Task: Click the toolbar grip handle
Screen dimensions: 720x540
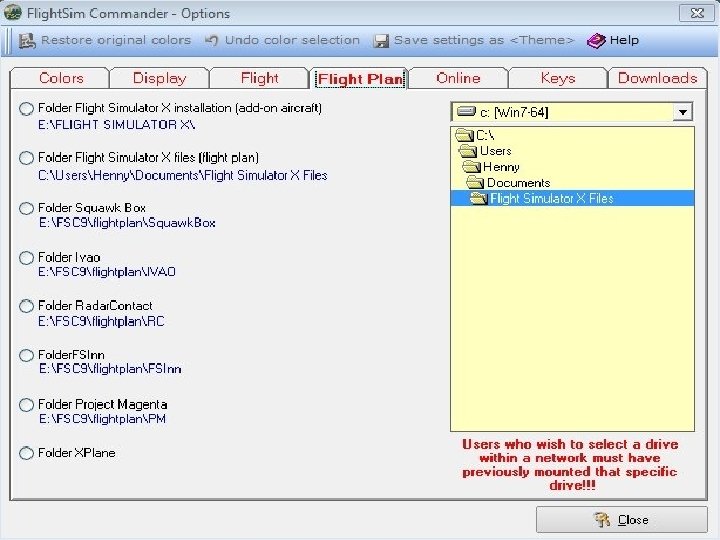Action: click(9, 41)
